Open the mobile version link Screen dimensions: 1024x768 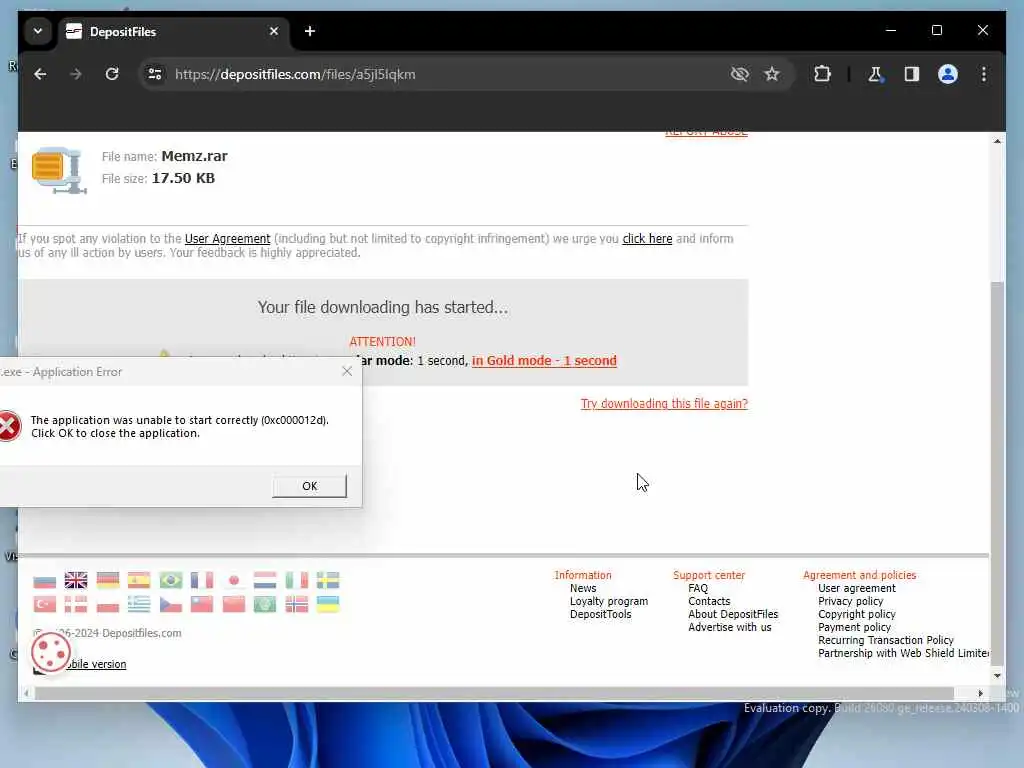point(95,664)
